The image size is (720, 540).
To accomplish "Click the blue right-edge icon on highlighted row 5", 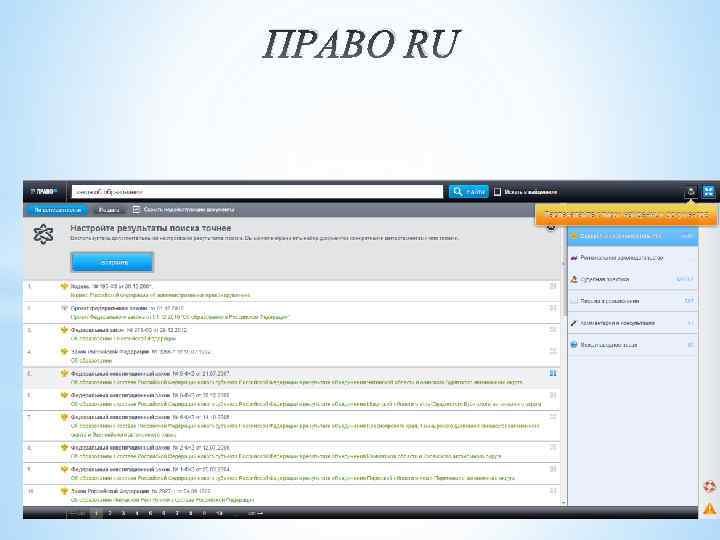I will 553,373.
